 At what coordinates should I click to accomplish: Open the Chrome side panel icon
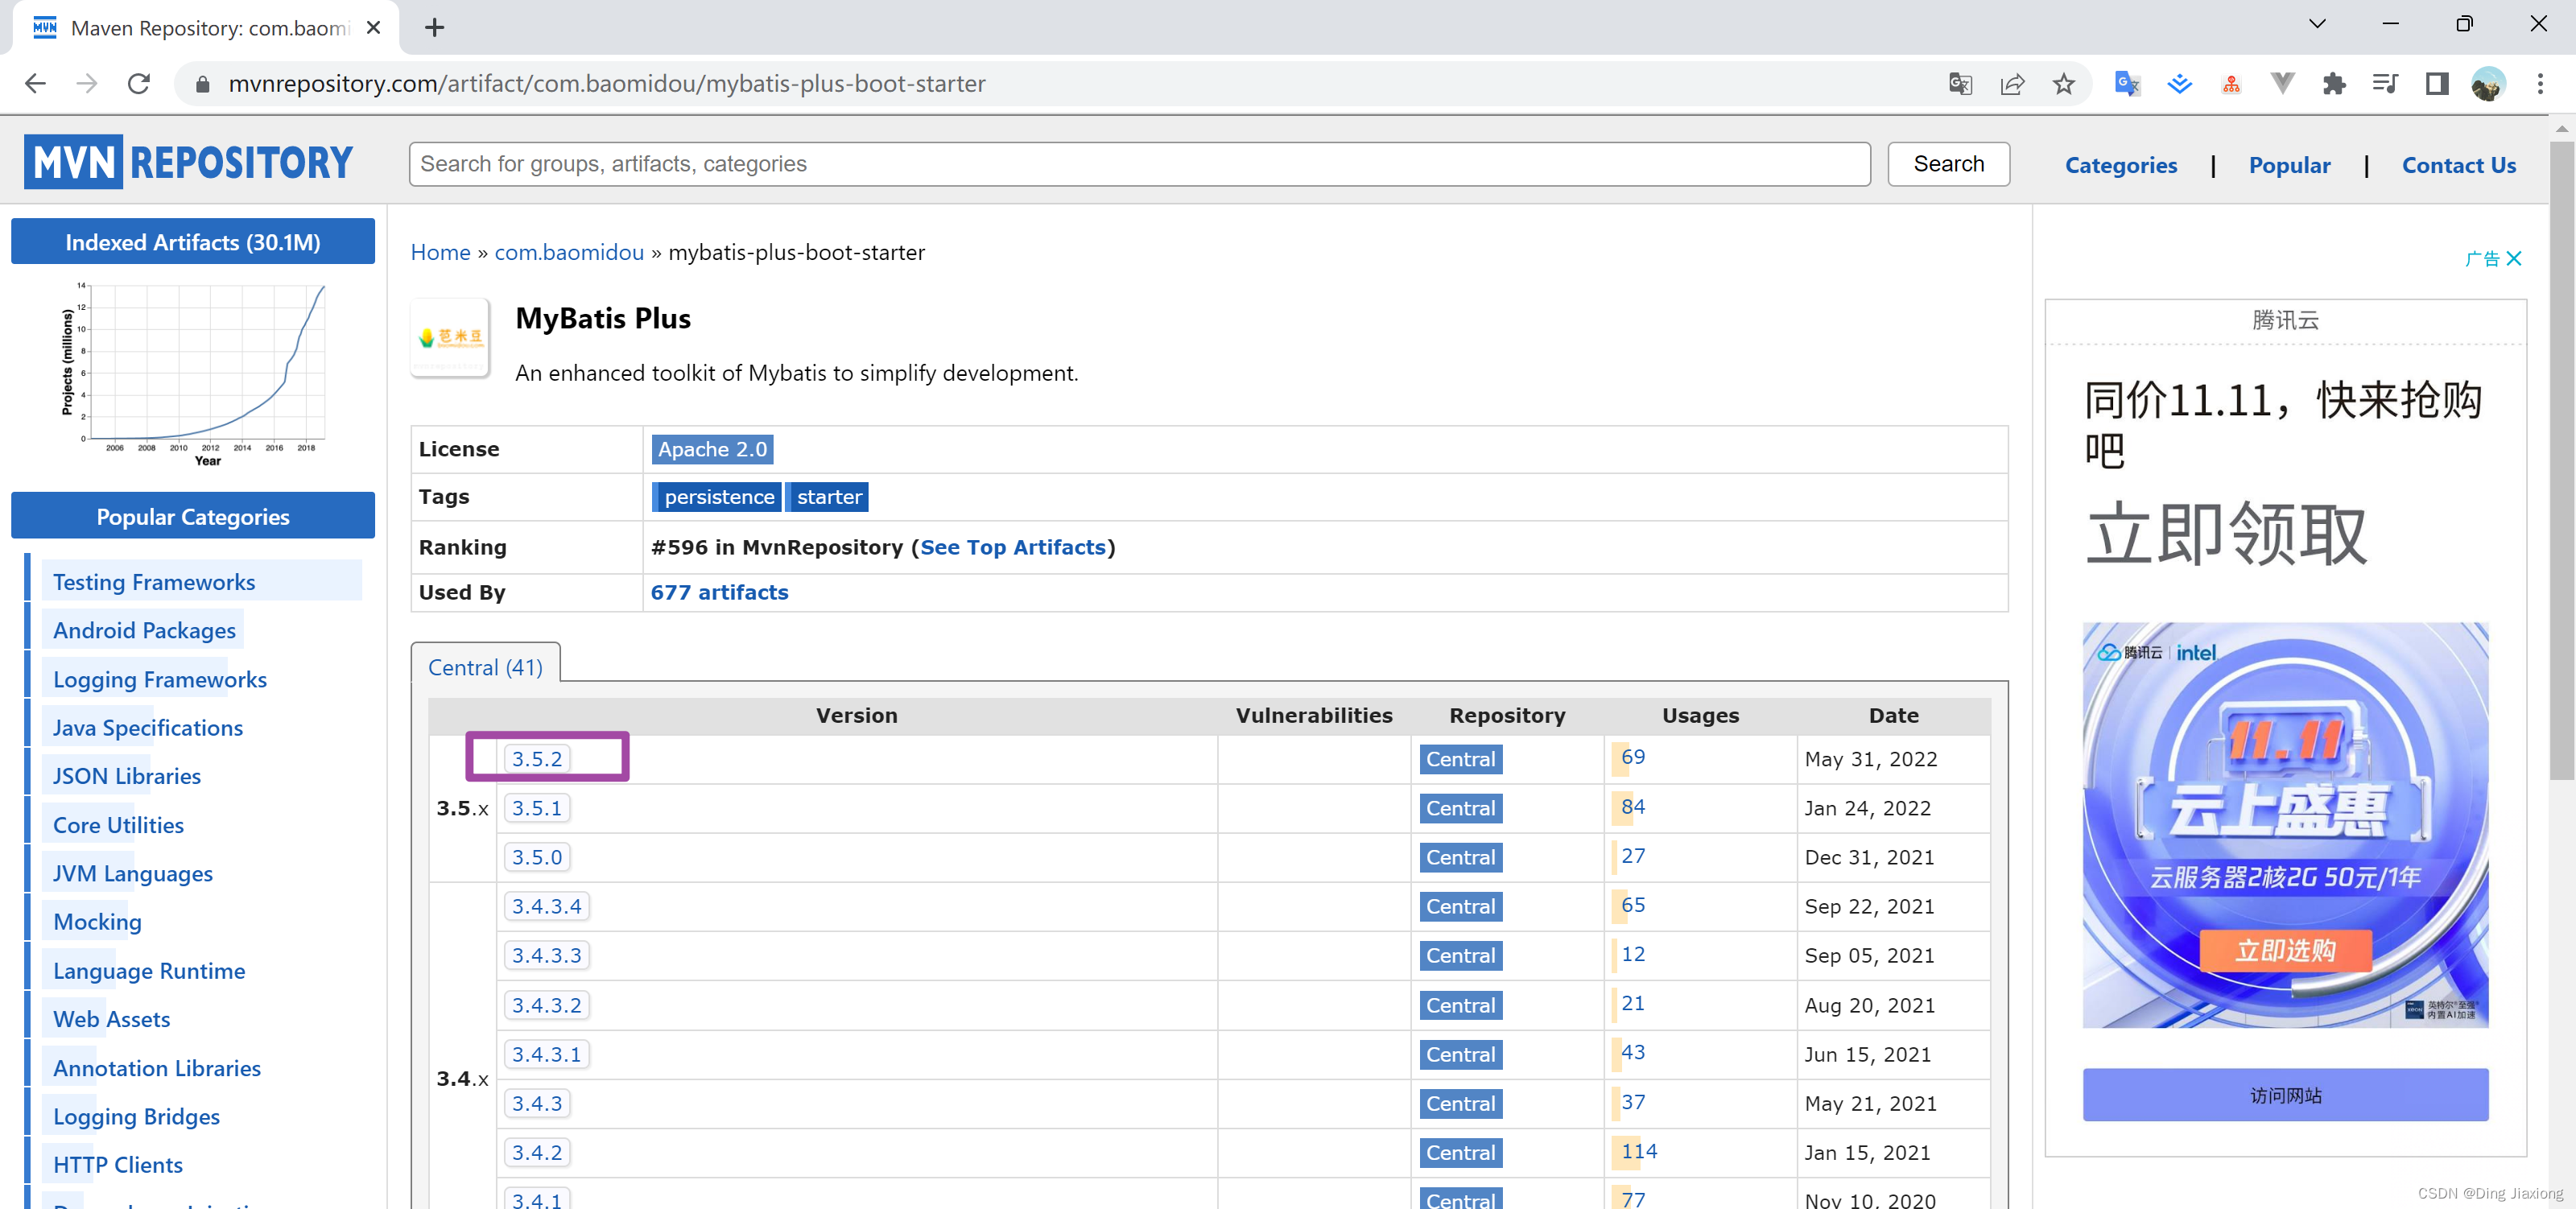pyautogui.click(x=2437, y=84)
